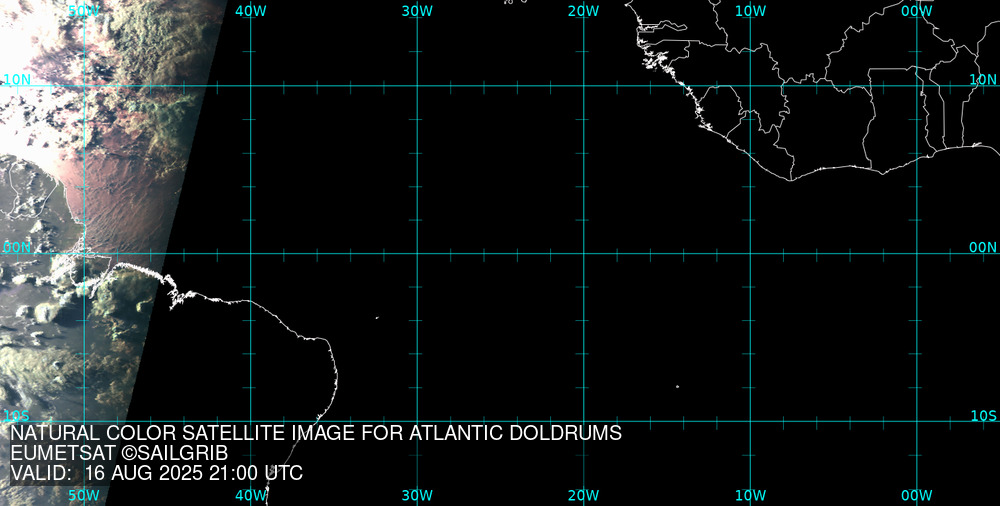Click the 10S latitude label on the left edge
The width and height of the screenshot is (1000, 506).
pyautogui.click(x=17, y=416)
